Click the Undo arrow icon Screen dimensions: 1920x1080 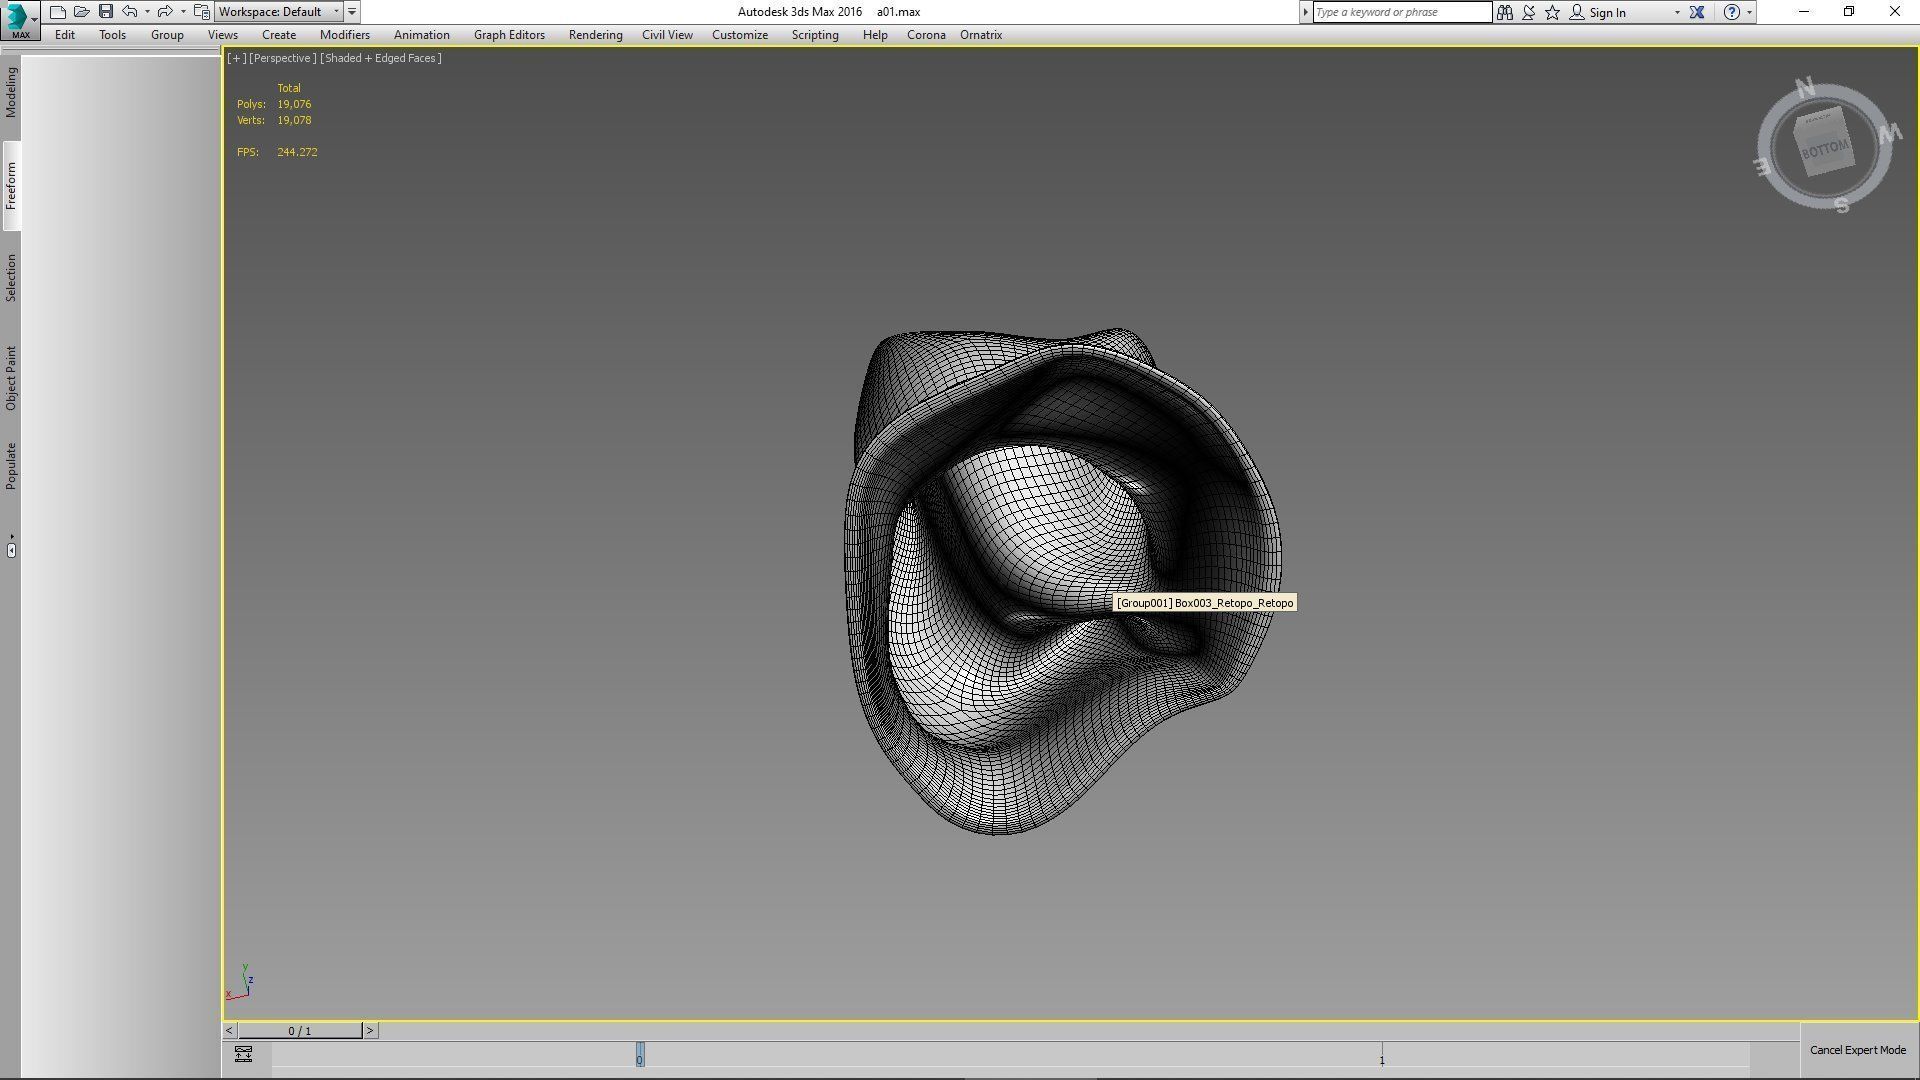(130, 12)
